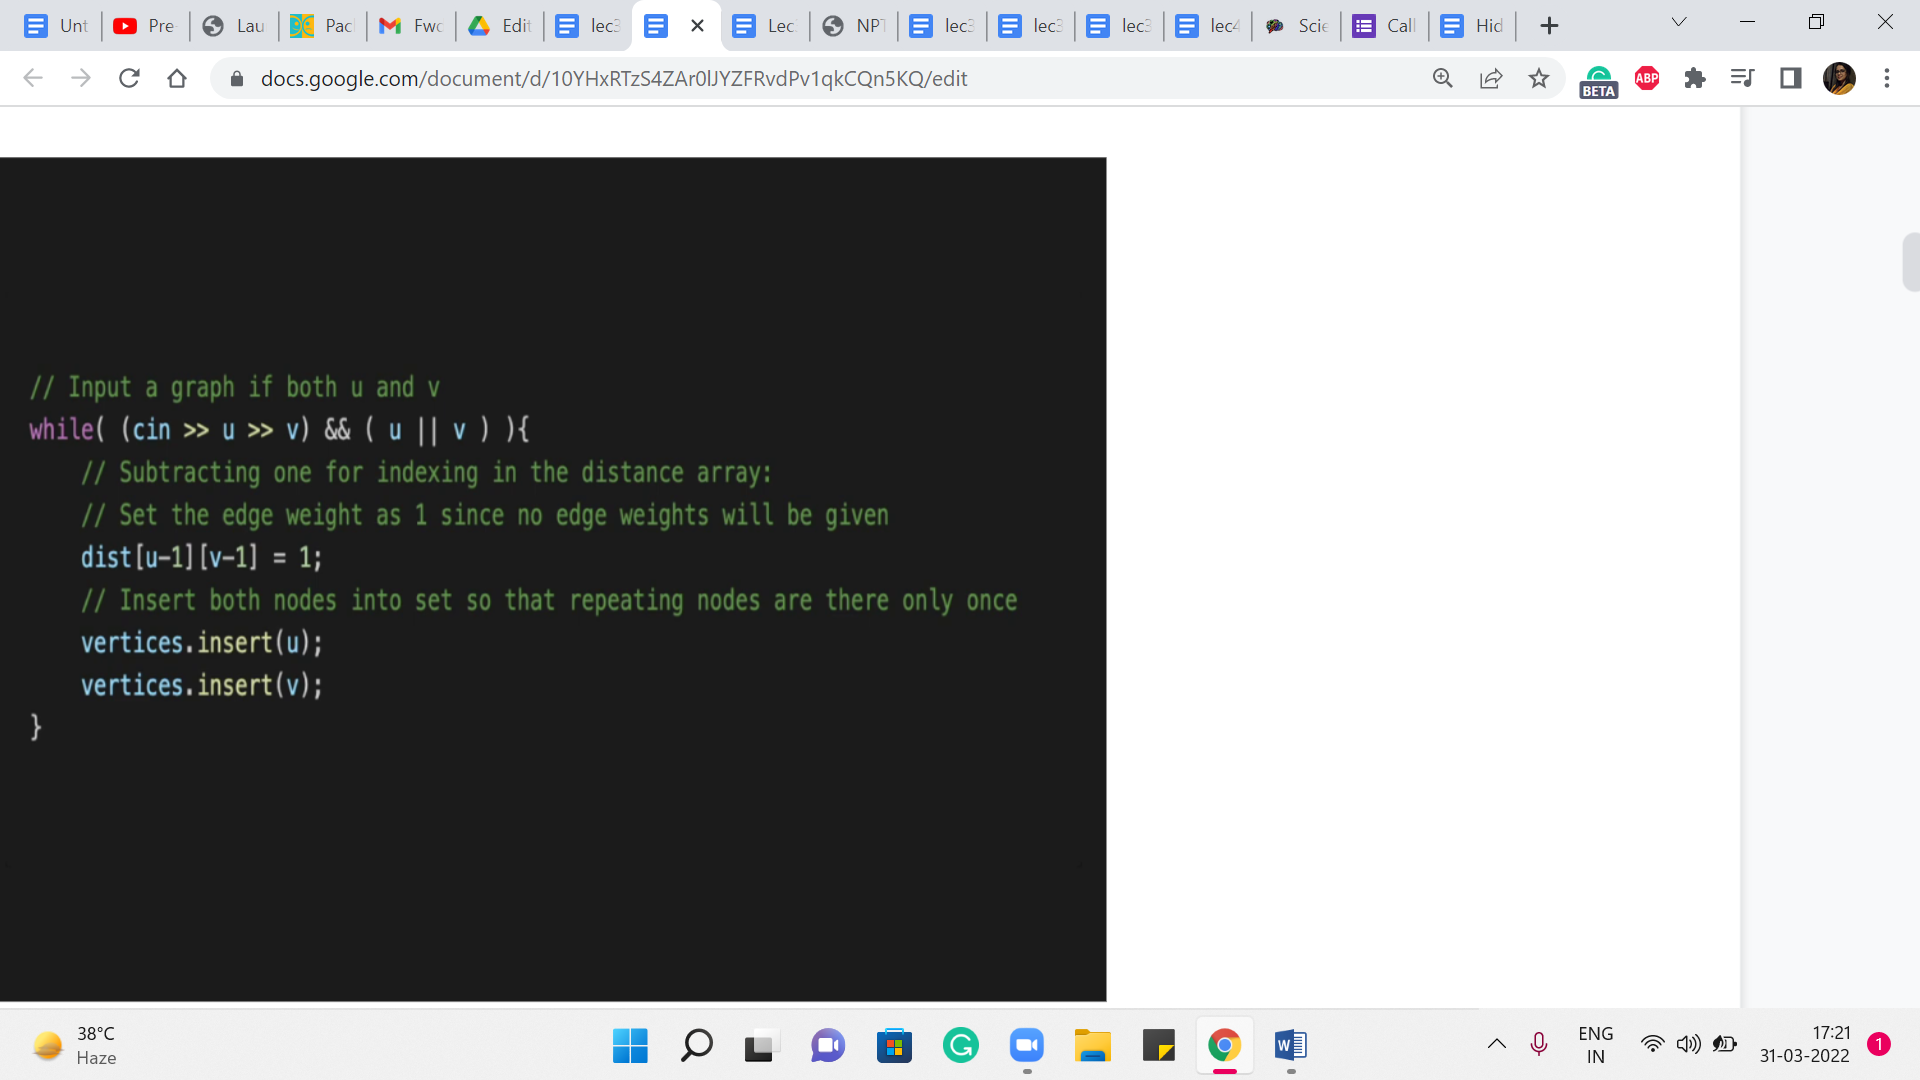Screen dimensions: 1920x1080
Task: Toggle the browser side panel
Action: coord(1790,78)
